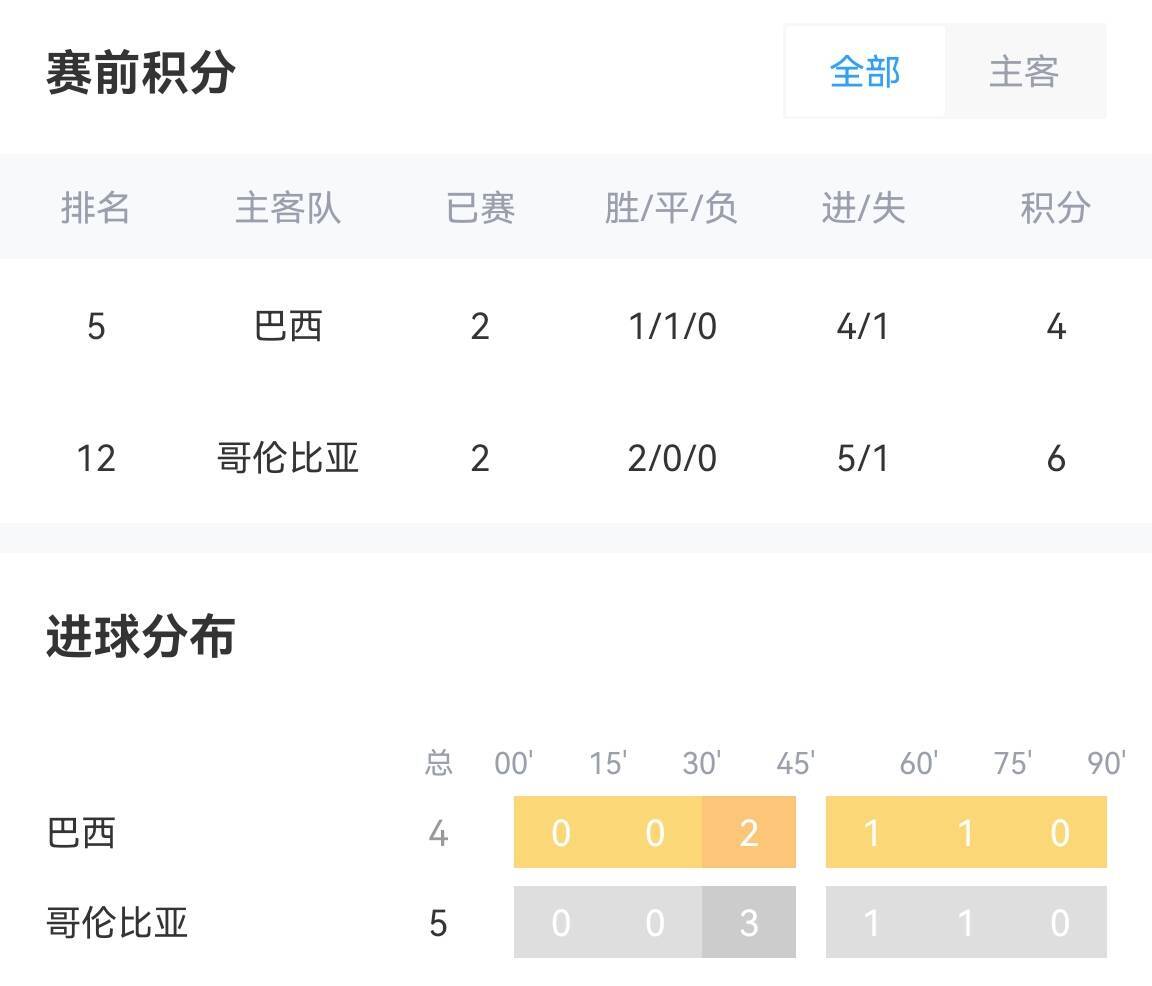The width and height of the screenshot is (1152, 986).
Task: Click the 进球分布 section heading
Action: (141, 637)
